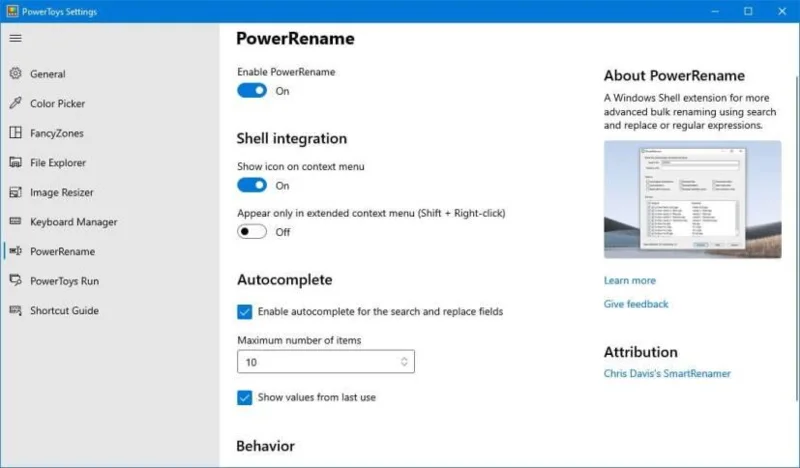This screenshot has height=468, width=800.
Task: Click the vertical scrollbar on right edge
Action: click(797, 237)
